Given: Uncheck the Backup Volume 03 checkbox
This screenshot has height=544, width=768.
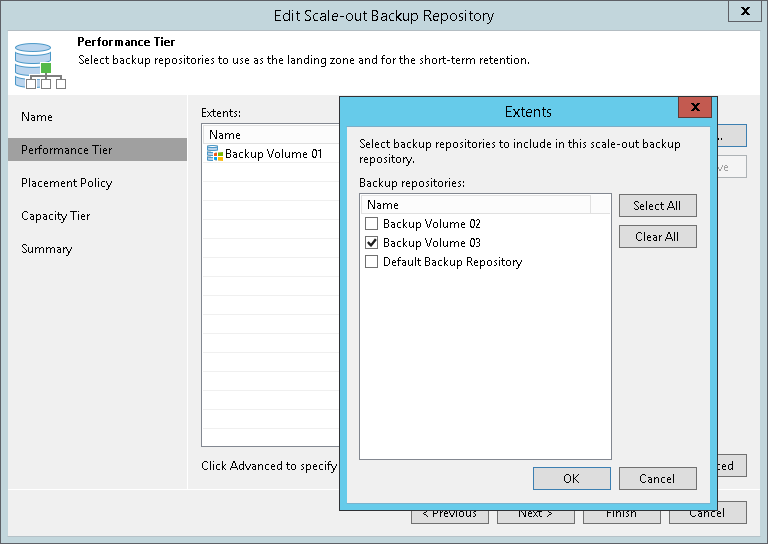Looking at the screenshot, I should click(x=372, y=243).
